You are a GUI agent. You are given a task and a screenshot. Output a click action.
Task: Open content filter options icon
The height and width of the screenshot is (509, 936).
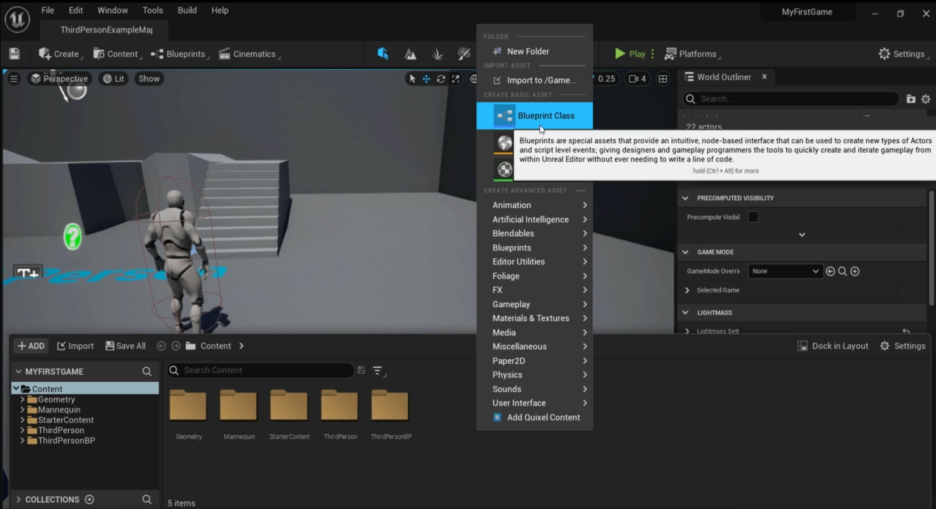click(378, 371)
